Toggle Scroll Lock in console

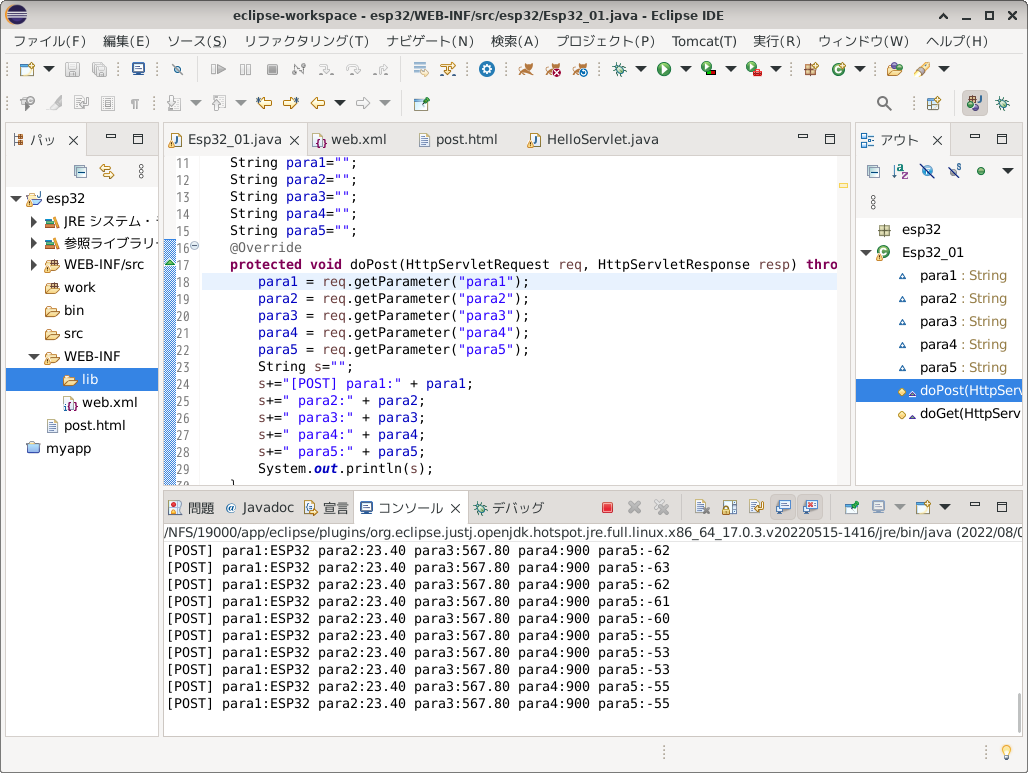[x=729, y=507]
